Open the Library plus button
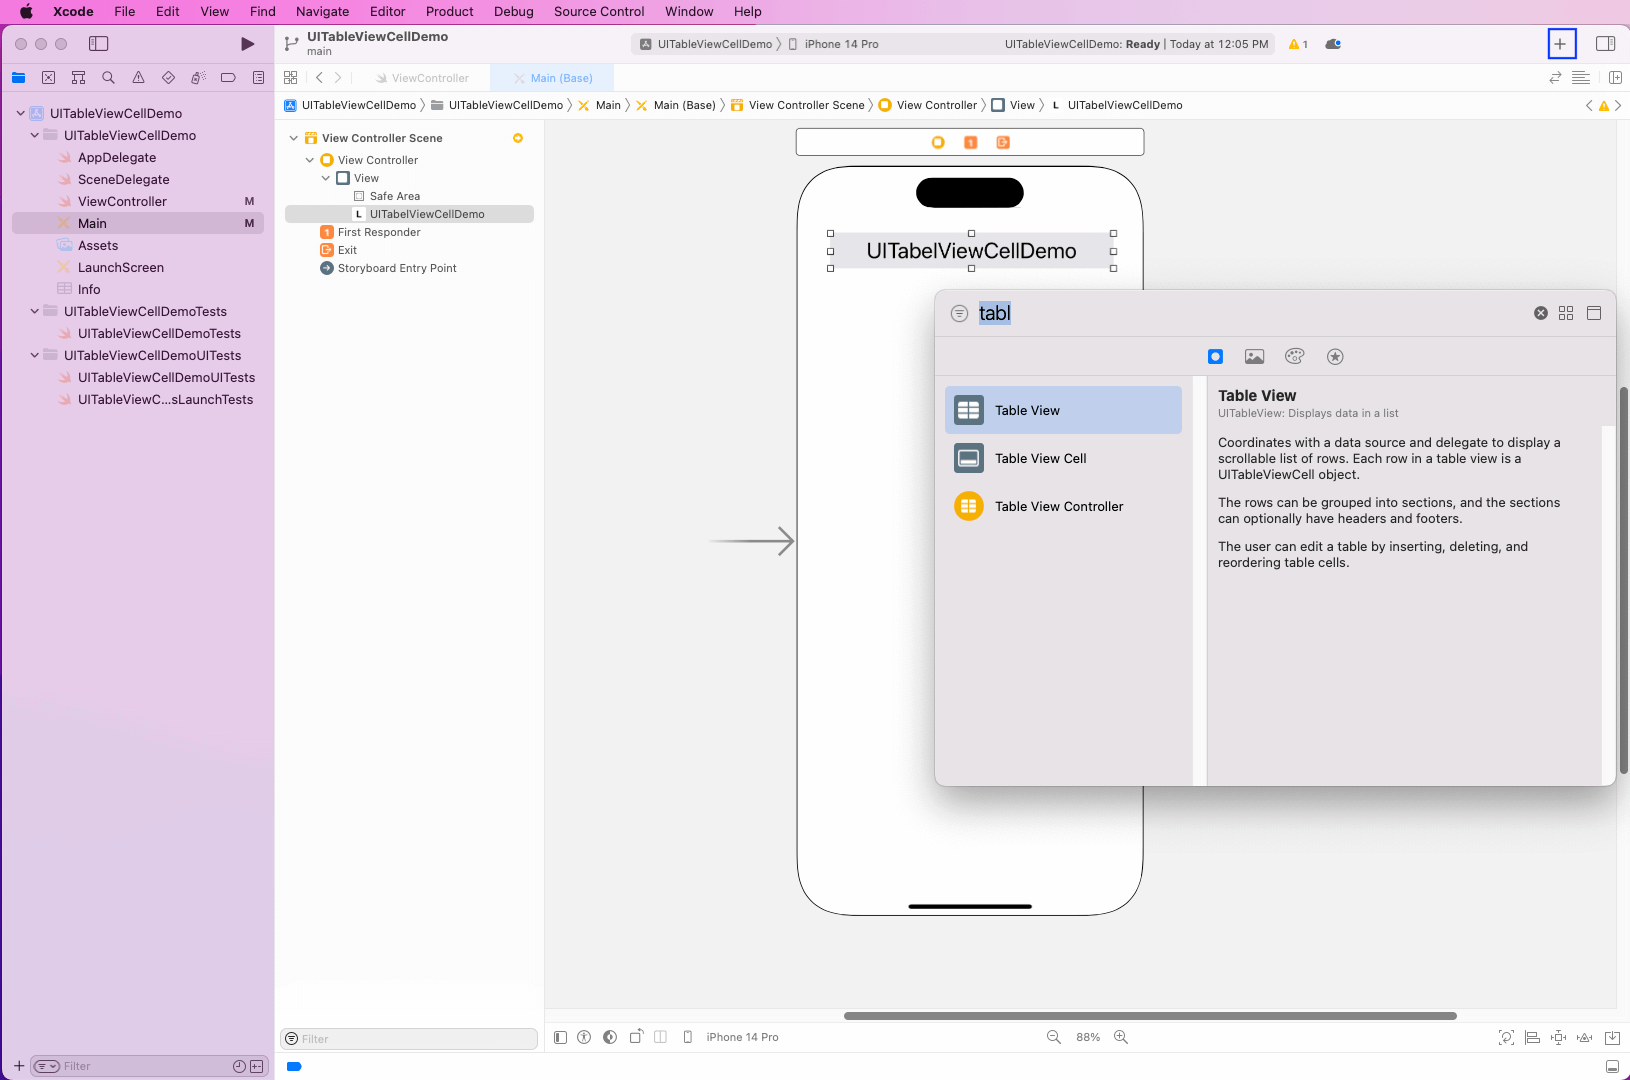Screen dimensions: 1630x1080 click(1560, 44)
